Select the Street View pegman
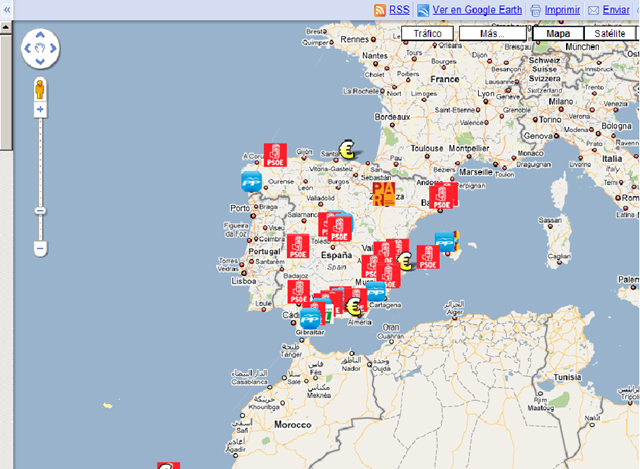 40,89
